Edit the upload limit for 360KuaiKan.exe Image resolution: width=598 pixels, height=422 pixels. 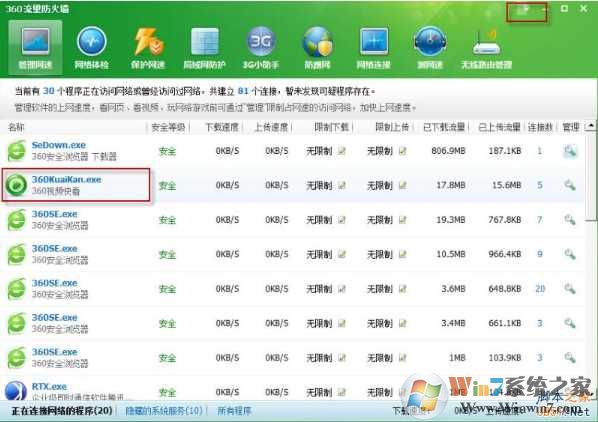click(402, 185)
